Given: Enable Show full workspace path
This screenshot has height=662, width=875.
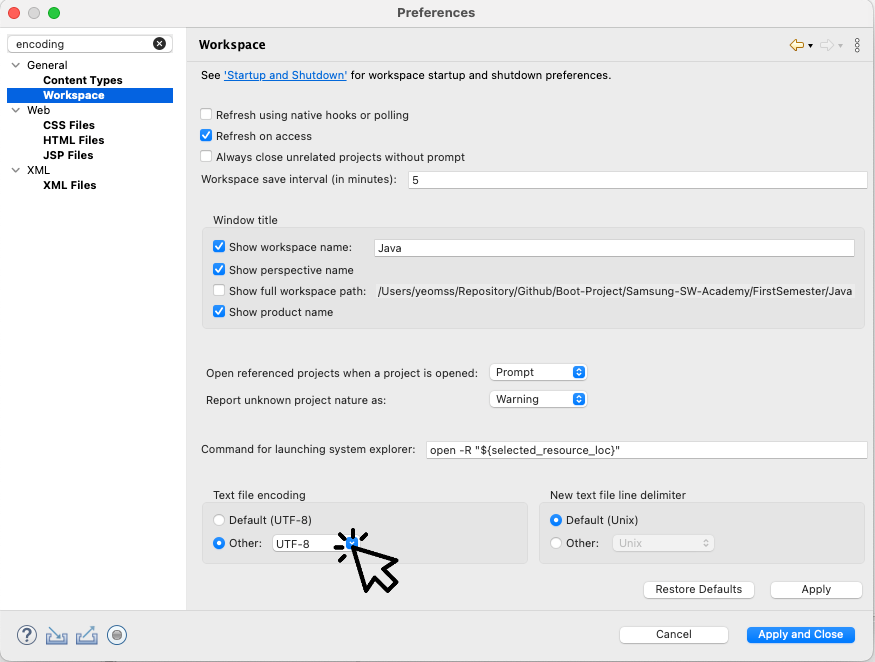Looking at the screenshot, I should pos(219,291).
